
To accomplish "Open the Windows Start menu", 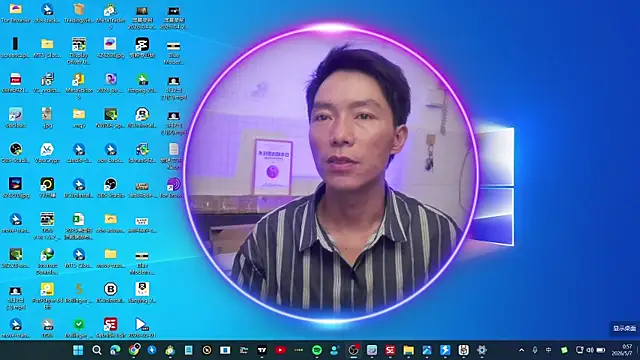I will [78, 350].
